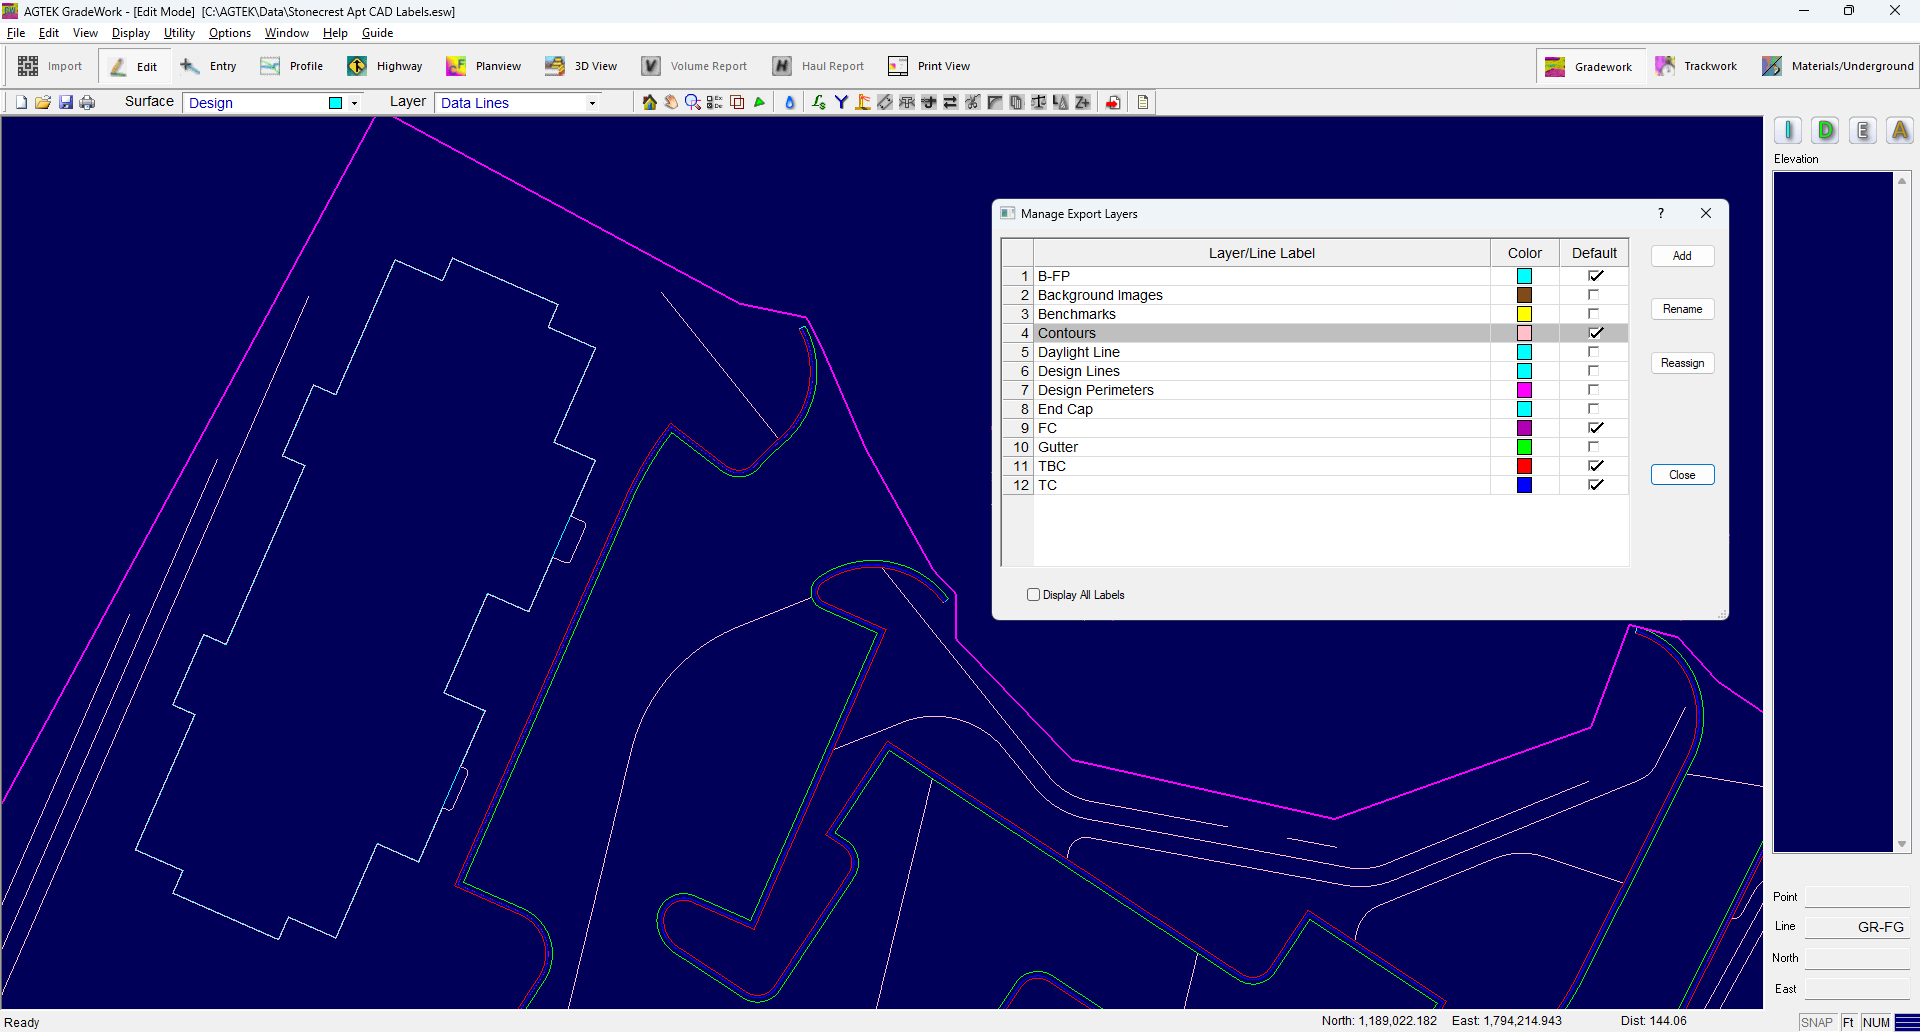Image resolution: width=1920 pixels, height=1032 pixels.
Task: Open the Utility menu
Action: 179,33
